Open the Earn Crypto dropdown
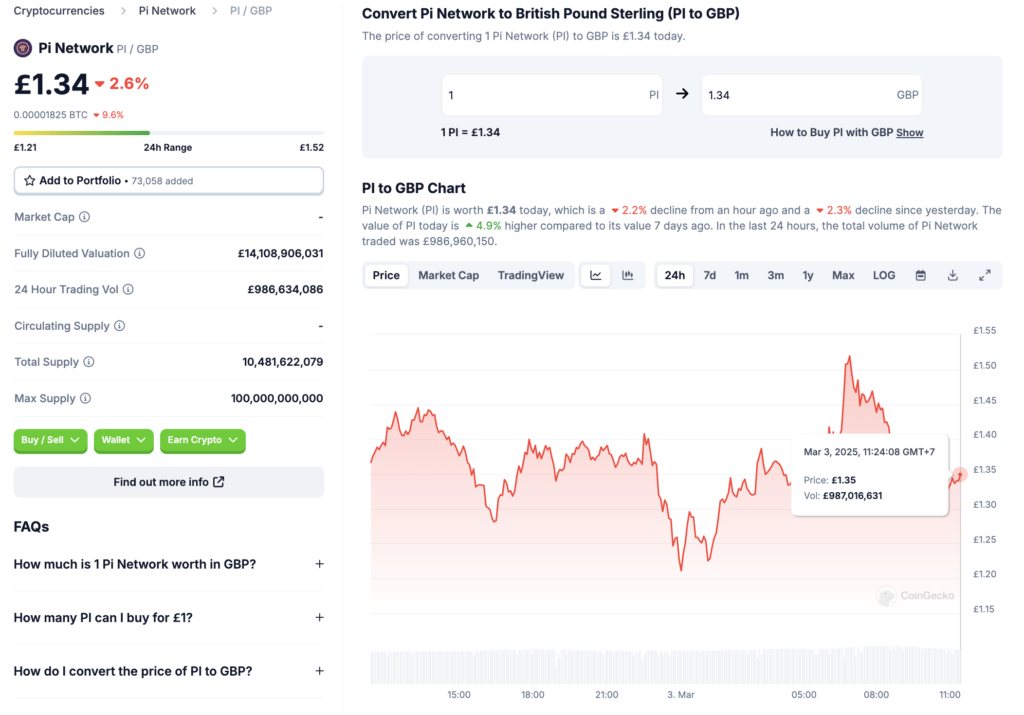 pos(202,440)
